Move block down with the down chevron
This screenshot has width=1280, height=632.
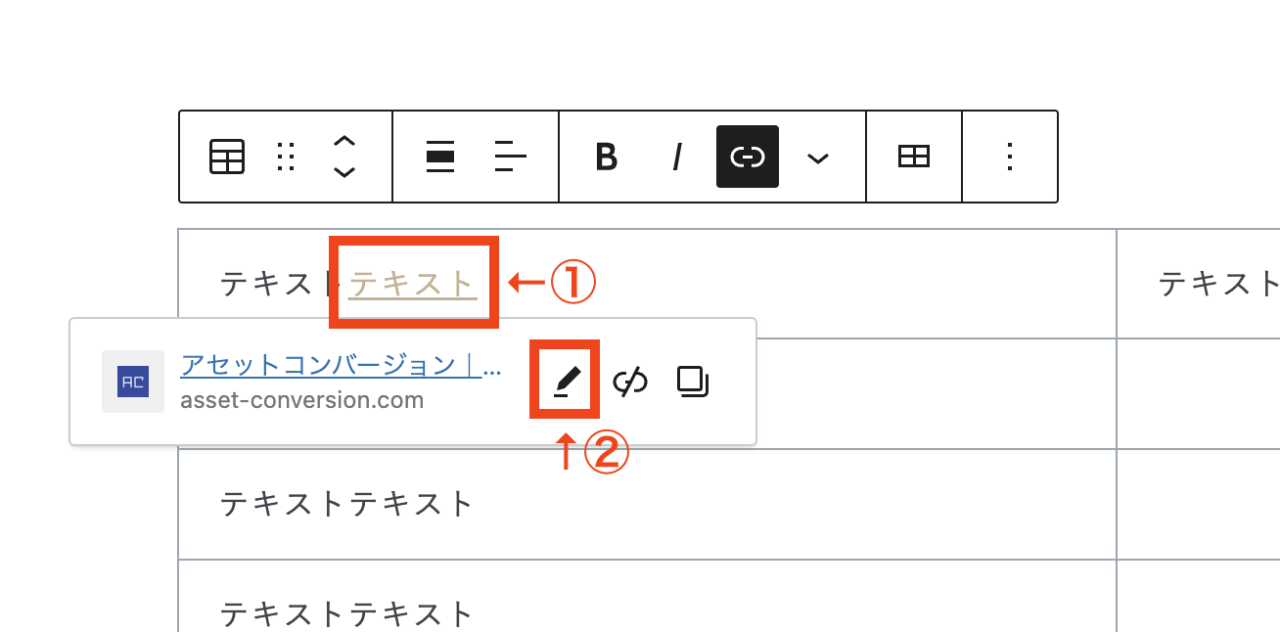344,172
